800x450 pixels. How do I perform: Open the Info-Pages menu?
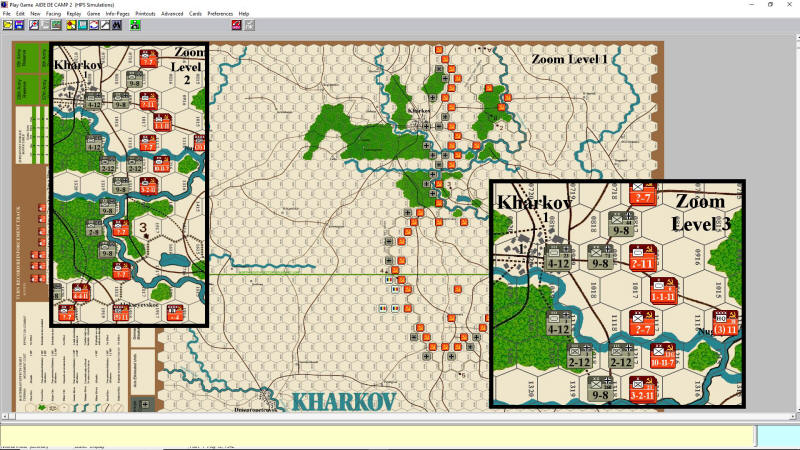point(118,13)
